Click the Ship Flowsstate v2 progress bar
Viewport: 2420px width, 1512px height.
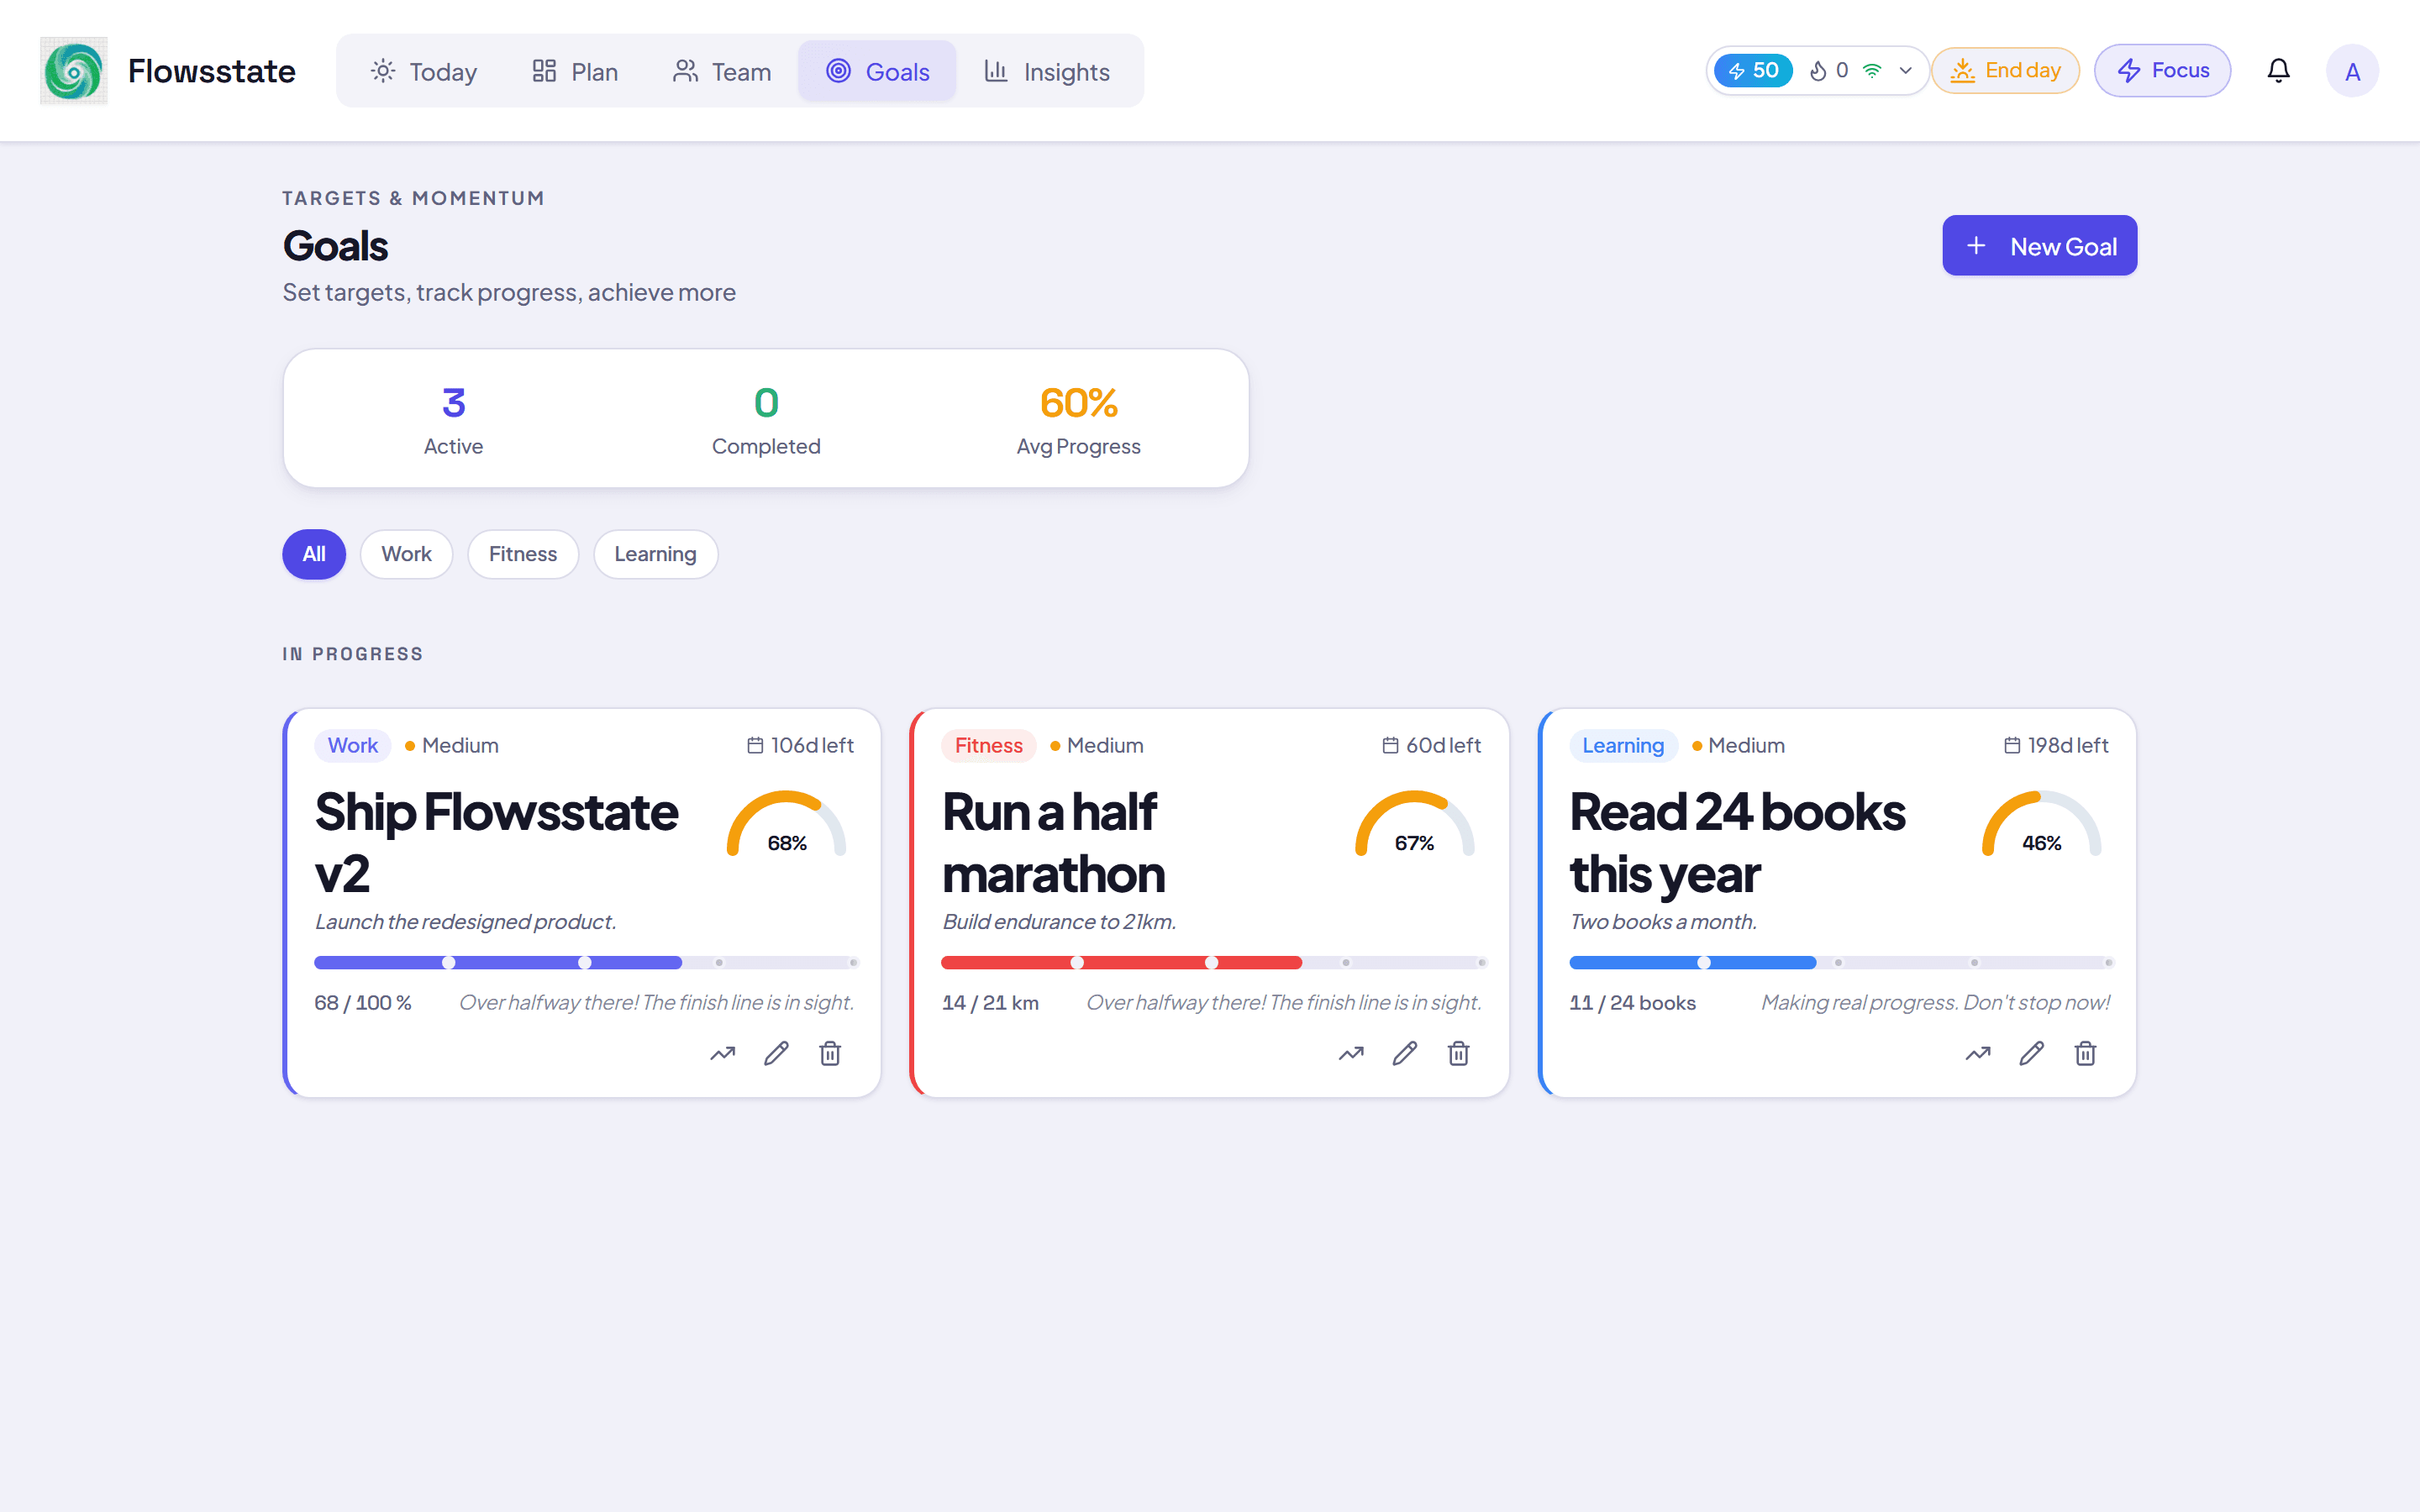coord(586,963)
